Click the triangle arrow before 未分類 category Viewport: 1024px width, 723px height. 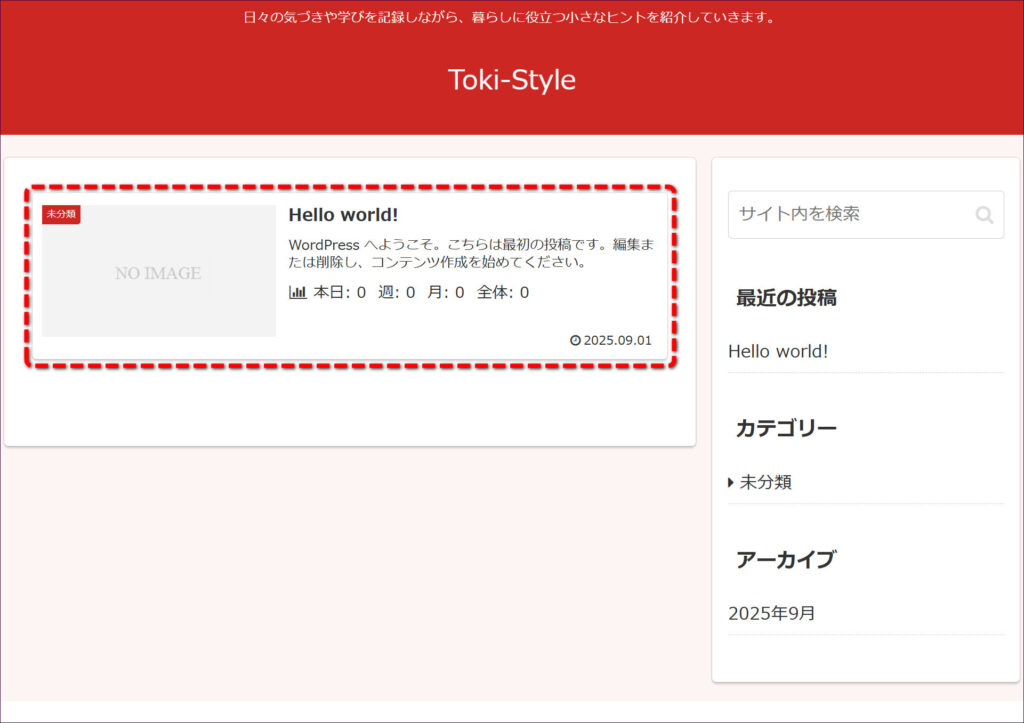pos(731,483)
